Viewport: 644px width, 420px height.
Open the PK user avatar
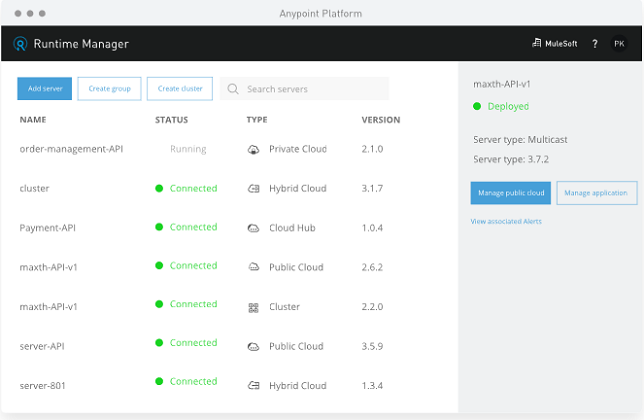coord(619,44)
